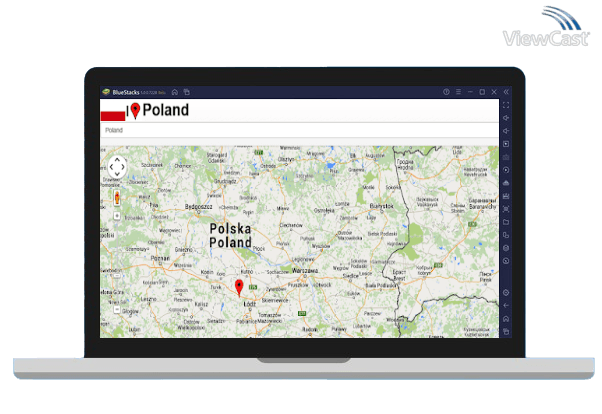
Task: Zoom in with map plus button
Action: tap(117, 216)
